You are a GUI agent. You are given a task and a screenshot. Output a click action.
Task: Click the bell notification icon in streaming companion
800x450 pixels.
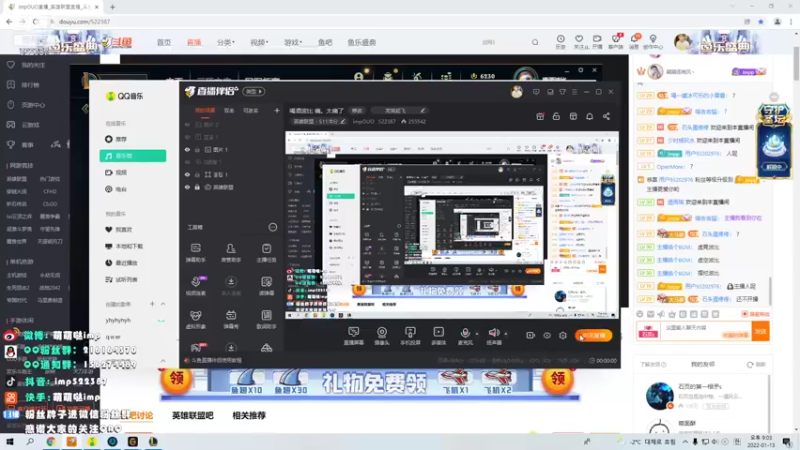tap(589, 116)
